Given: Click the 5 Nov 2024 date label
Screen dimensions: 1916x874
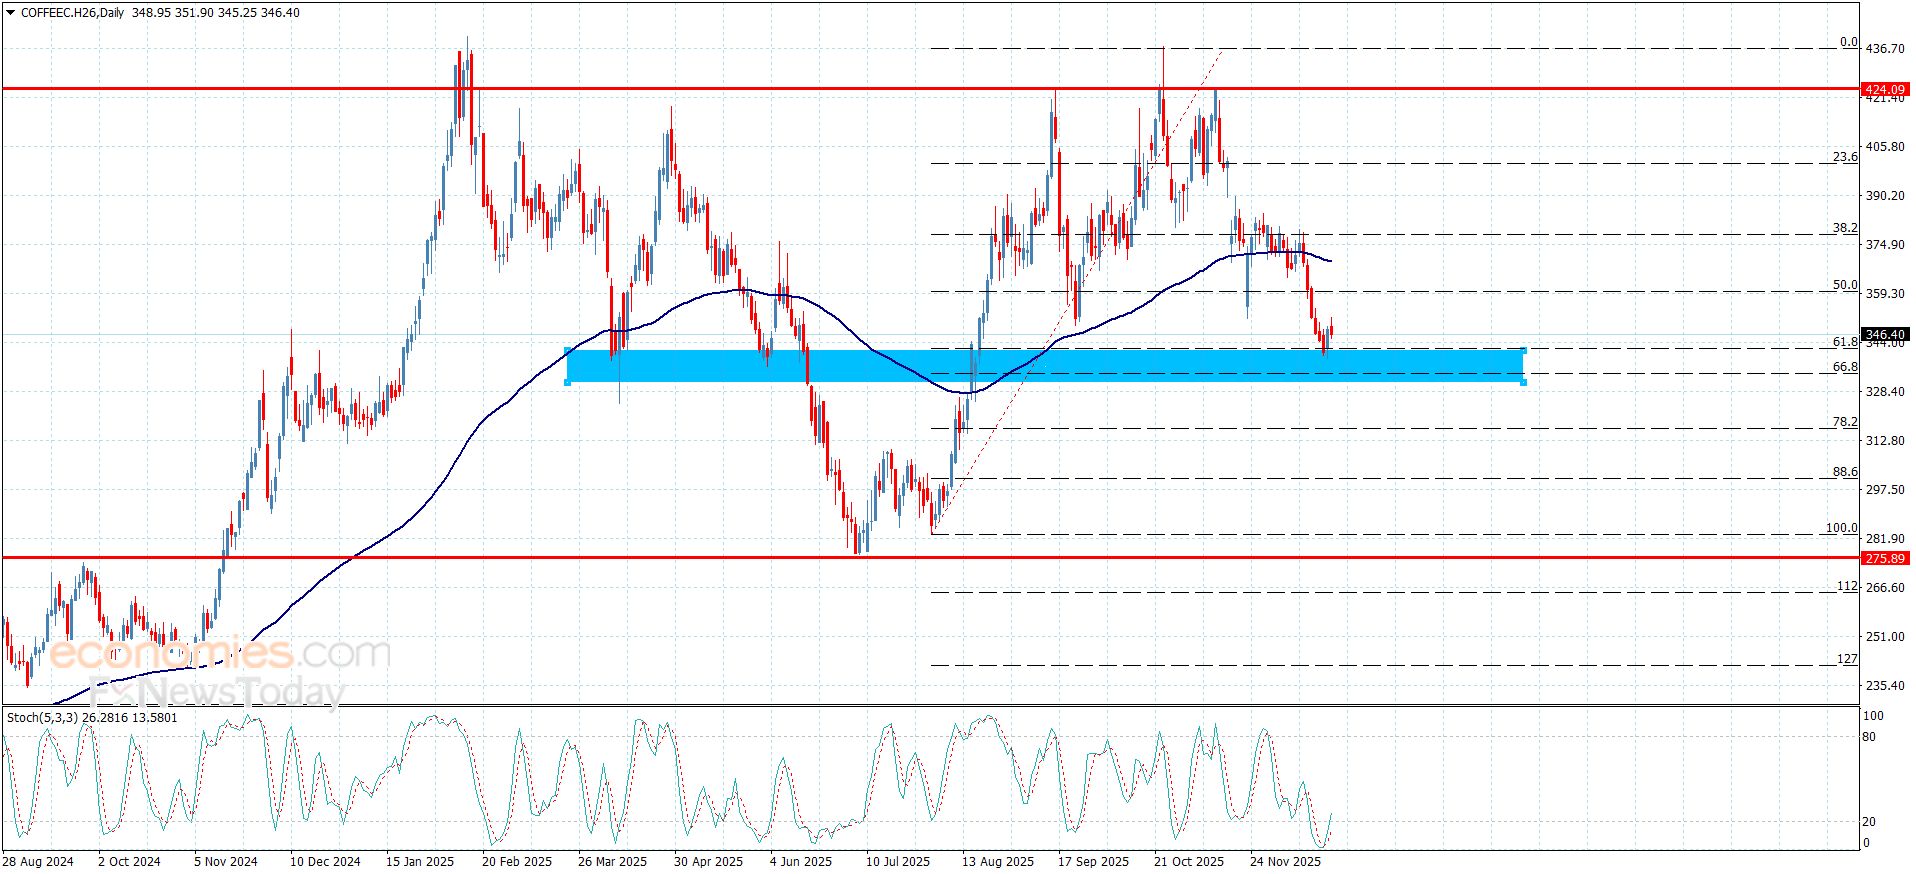Looking at the screenshot, I should pyautogui.click(x=226, y=862).
